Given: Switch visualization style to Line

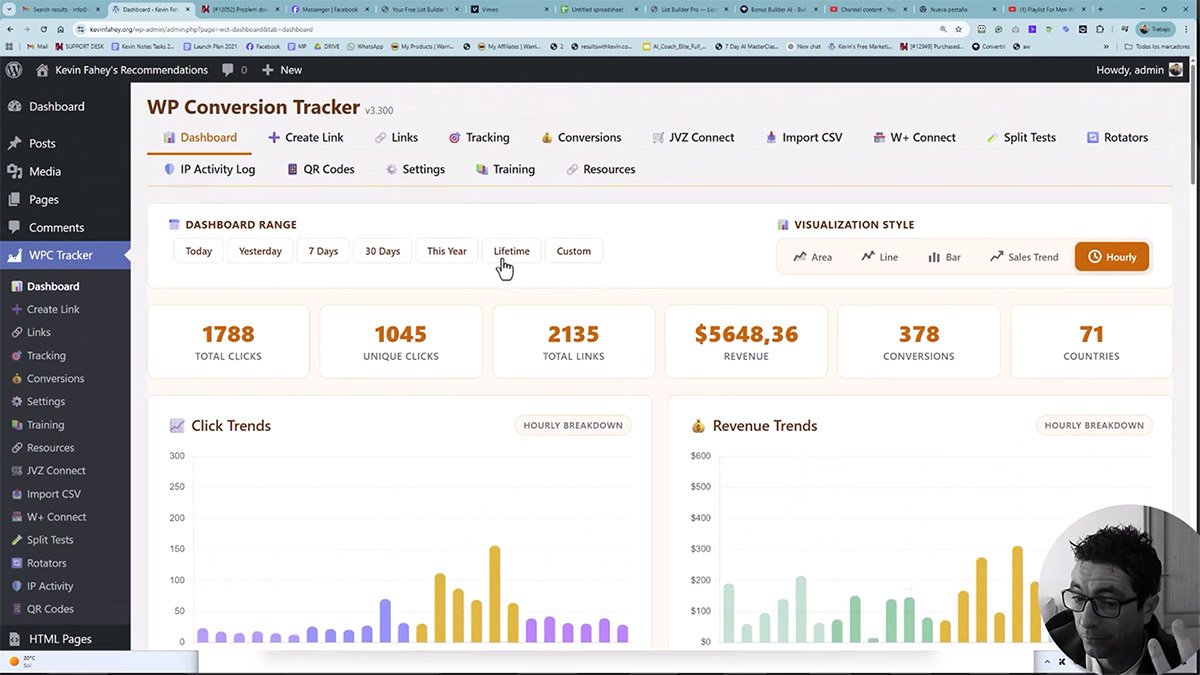Looking at the screenshot, I should pos(880,257).
